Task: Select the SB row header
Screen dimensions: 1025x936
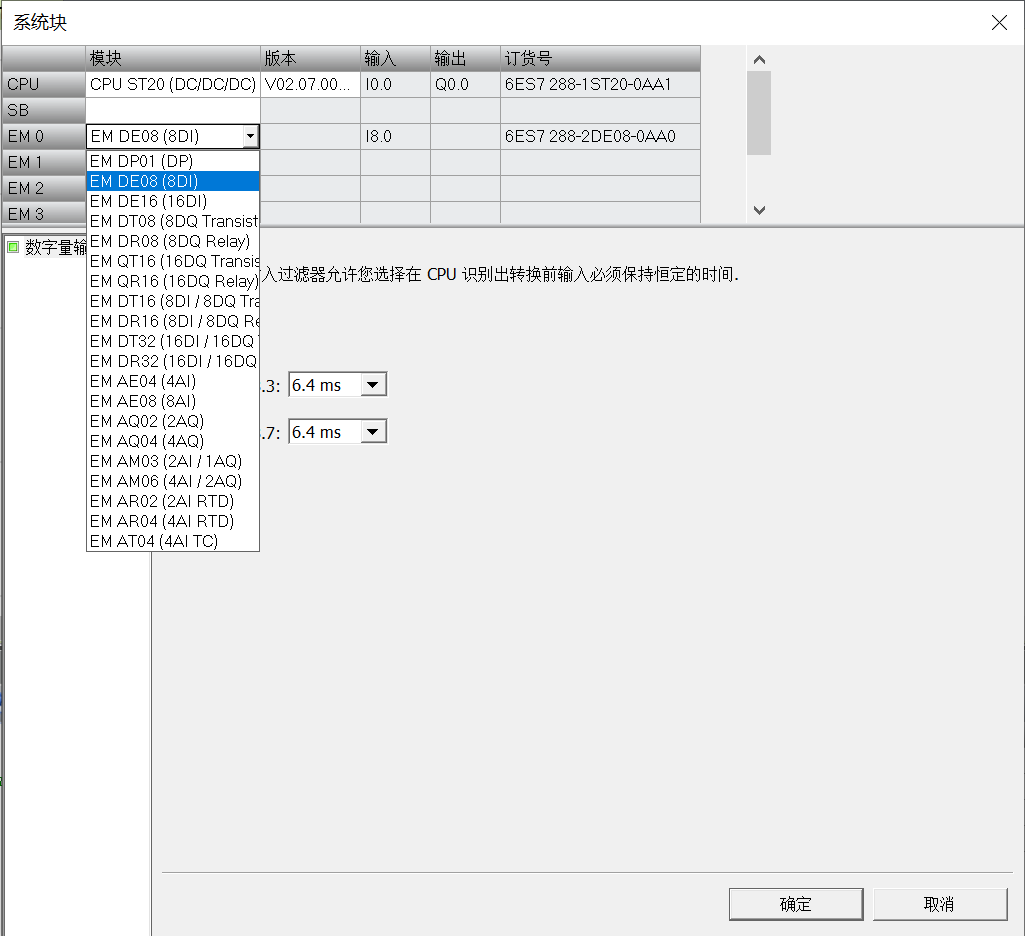Action: click(43, 110)
